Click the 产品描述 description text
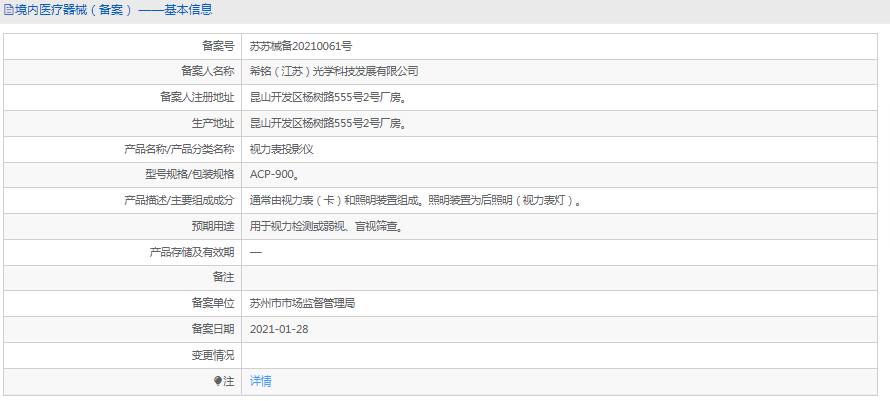This screenshot has width=890, height=401. click(415, 201)
